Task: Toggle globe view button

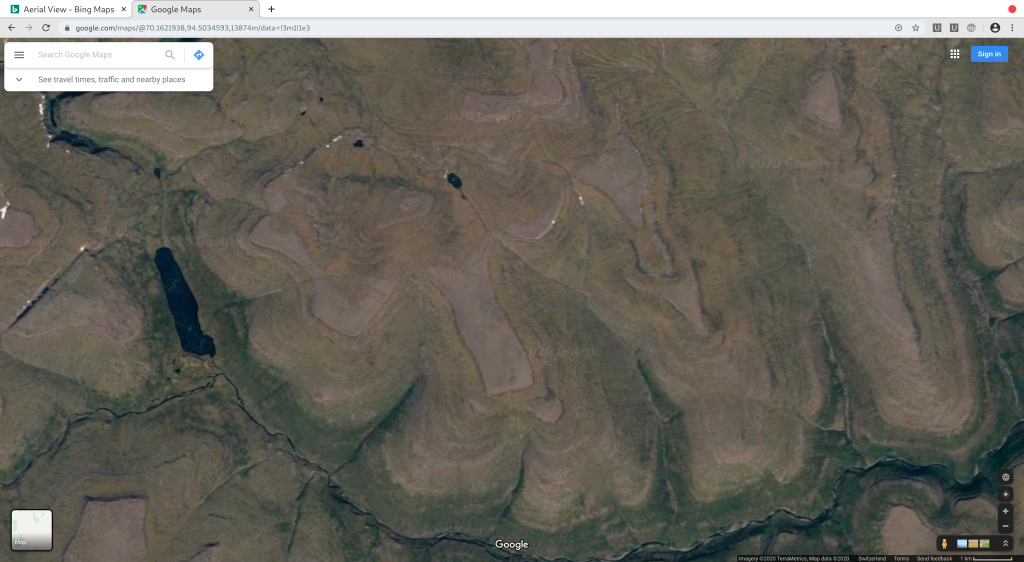Action: (x=1006, y=477)
